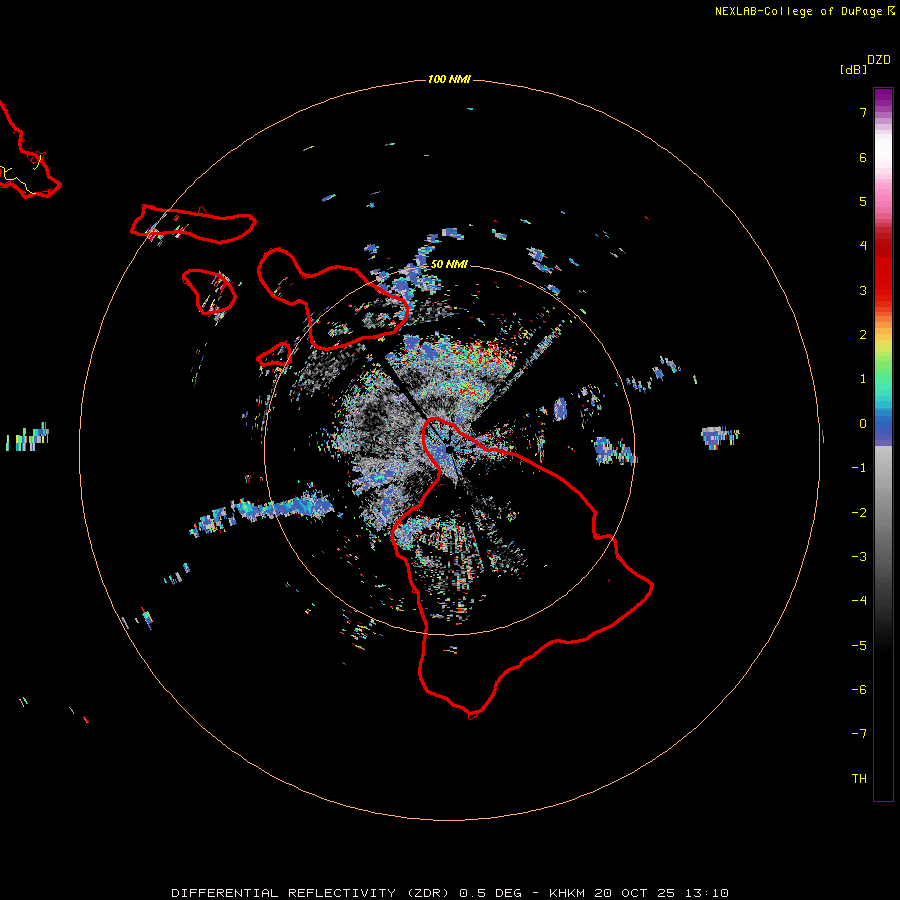Click the "2" value on the color scale
Viewport: 900px width, 900px height.
coord(863,335)
